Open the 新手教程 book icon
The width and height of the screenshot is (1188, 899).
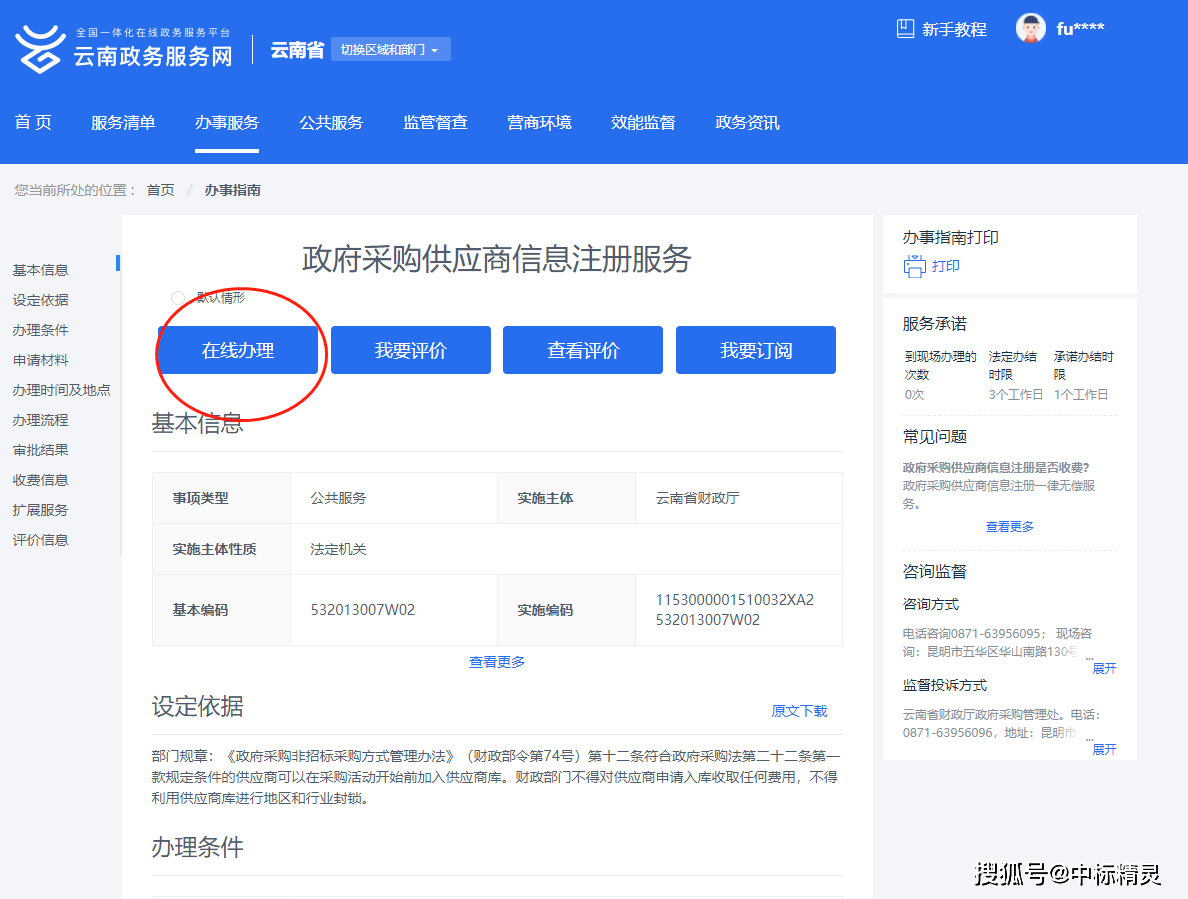[x=905, y=29]
